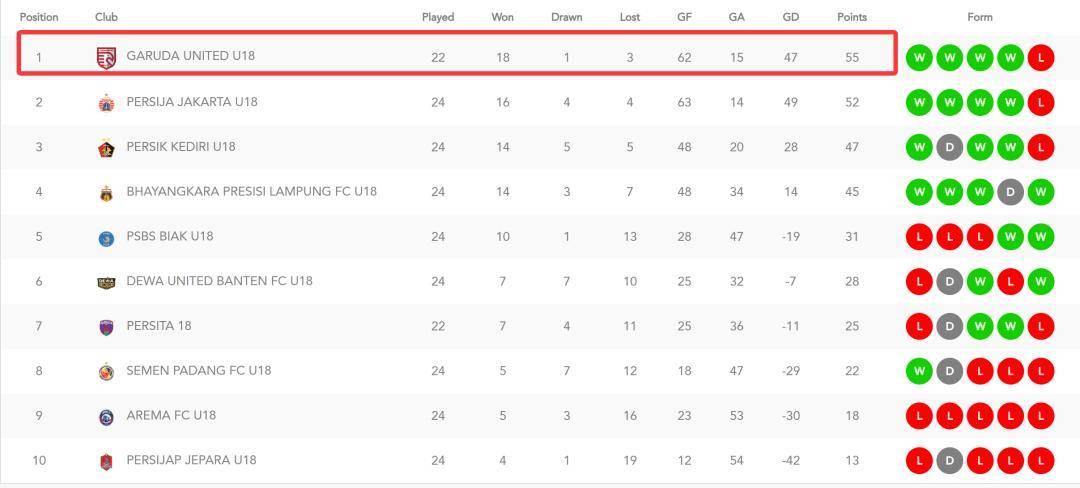Click the Bhayangkara Presisi Lampung club crest
Screen dimensions: 1080x488
106,193
